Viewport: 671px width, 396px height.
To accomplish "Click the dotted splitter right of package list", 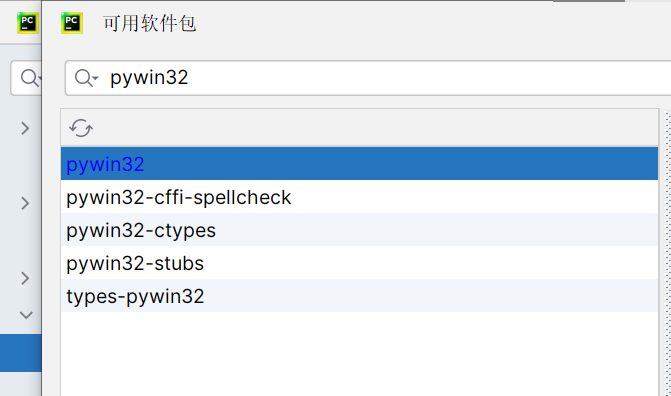I will pyautogui.click(x=668, y=253).
